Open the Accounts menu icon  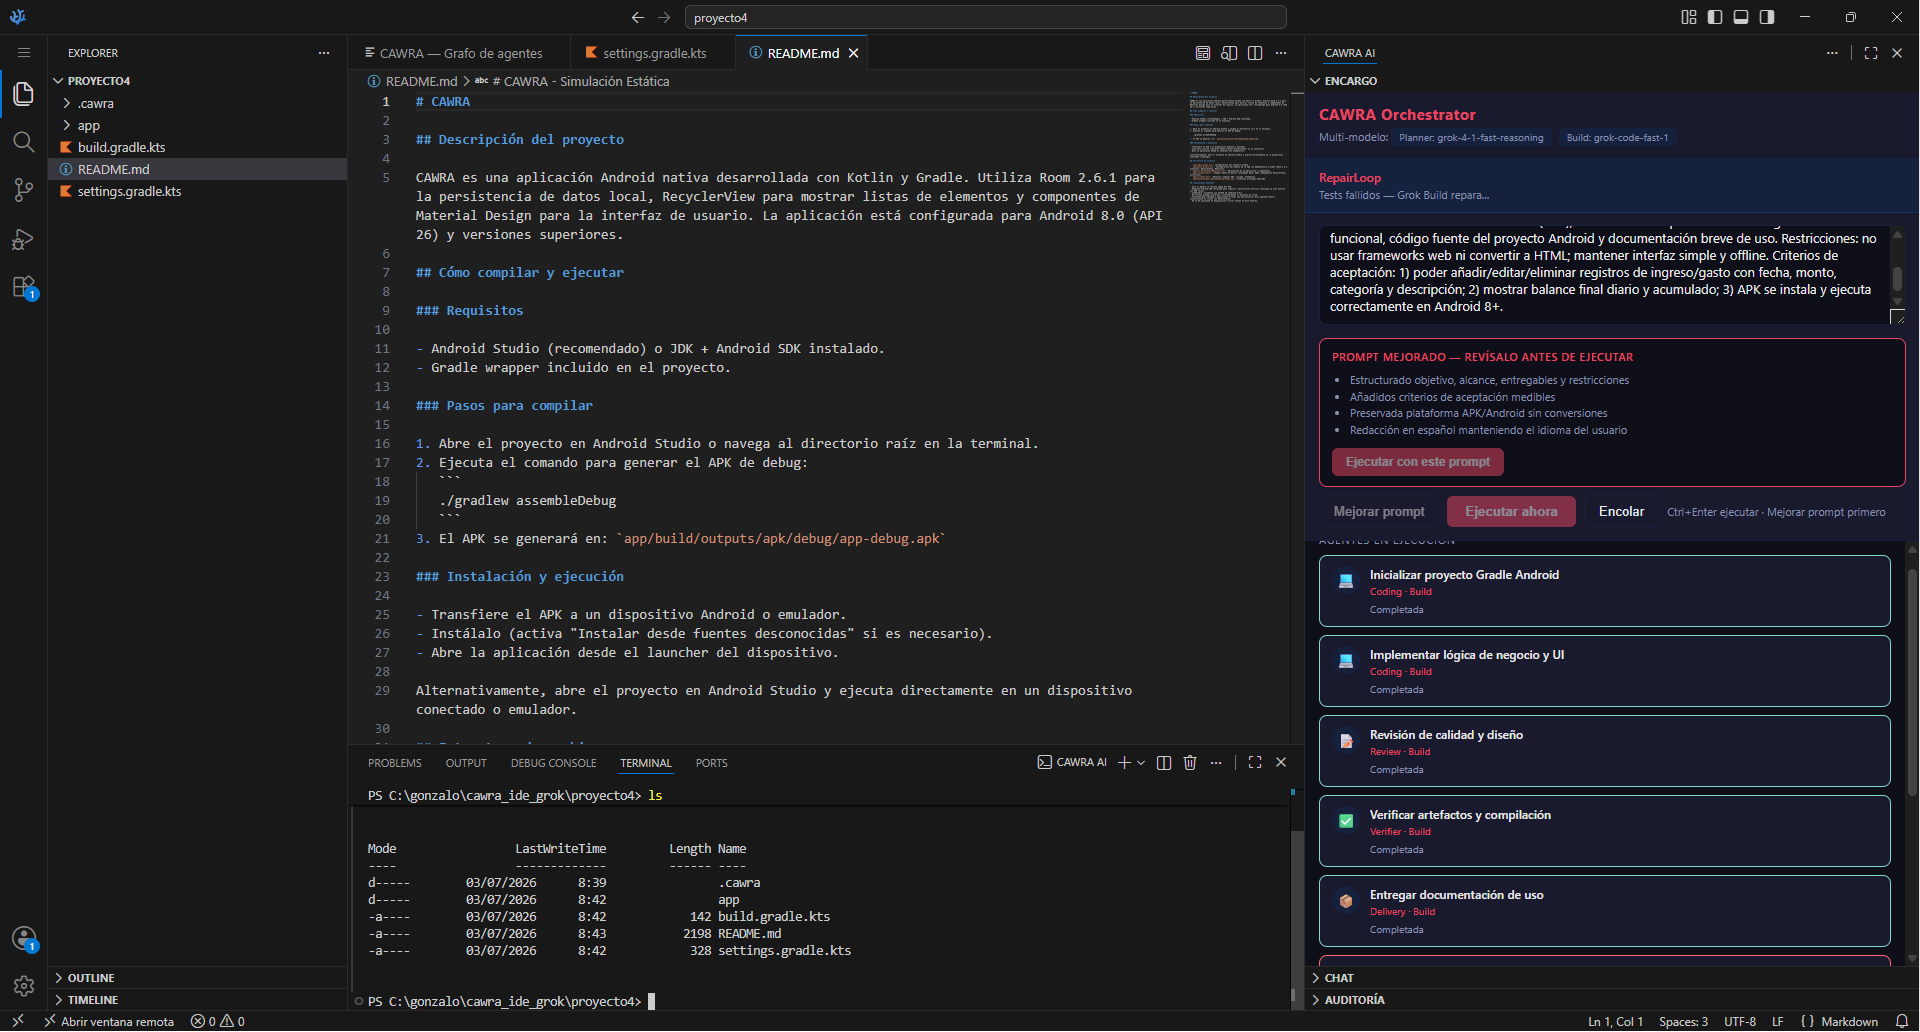[x=24, y=939]
